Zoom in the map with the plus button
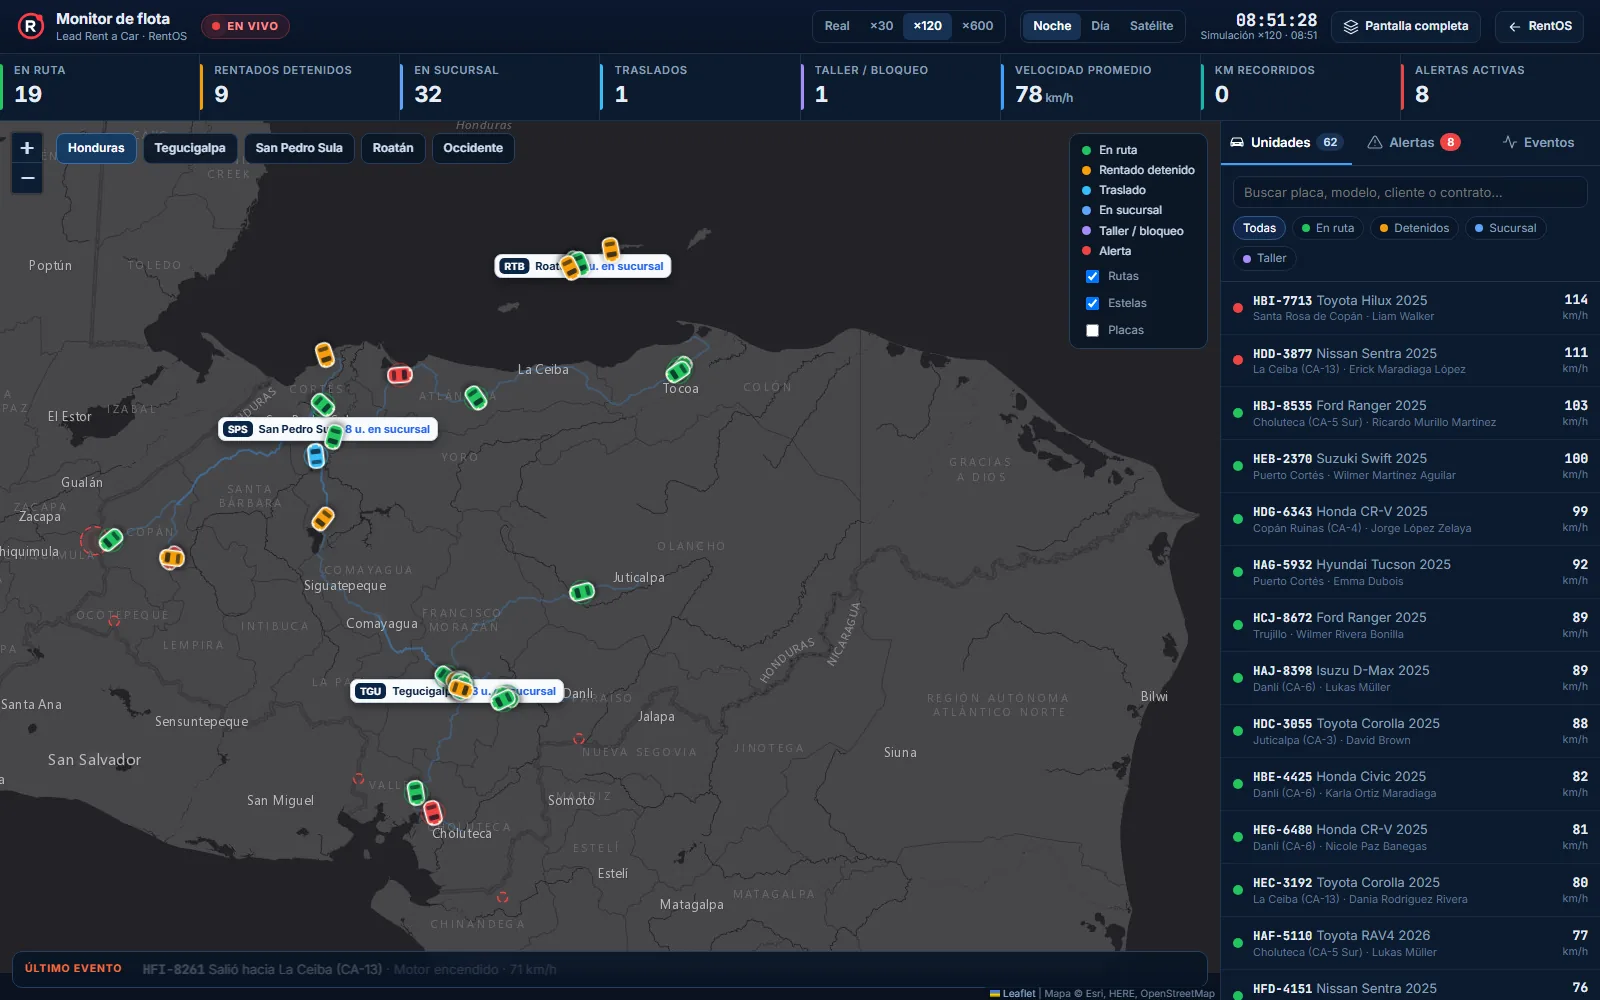 27,148
